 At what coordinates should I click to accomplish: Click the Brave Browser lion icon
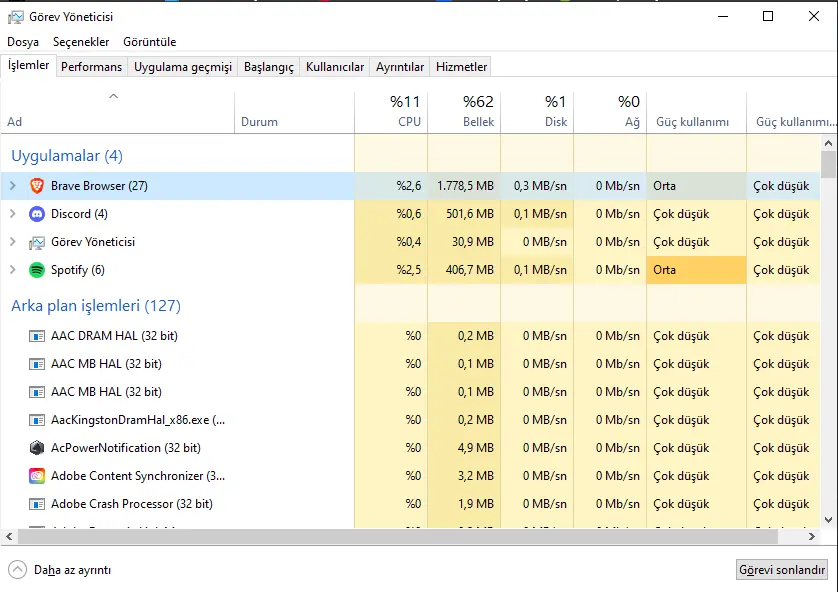coord(37,186)
